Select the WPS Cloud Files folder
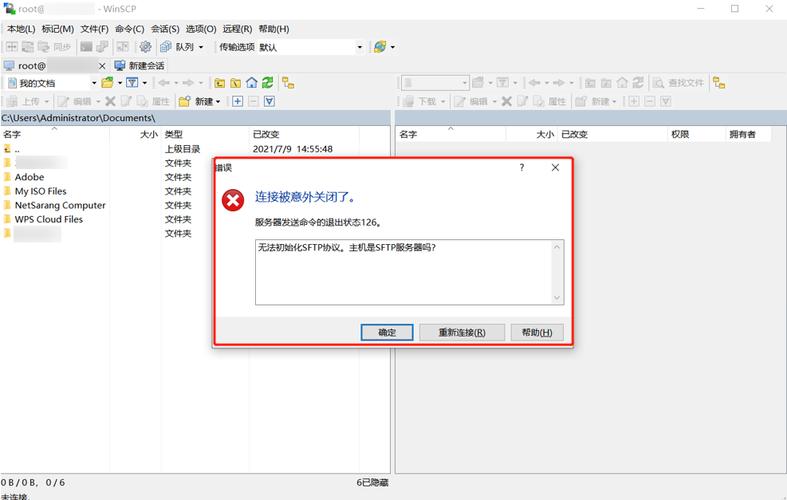Image resolution: width=787 pixels, height=500 pixels. [x=48, y=219]
